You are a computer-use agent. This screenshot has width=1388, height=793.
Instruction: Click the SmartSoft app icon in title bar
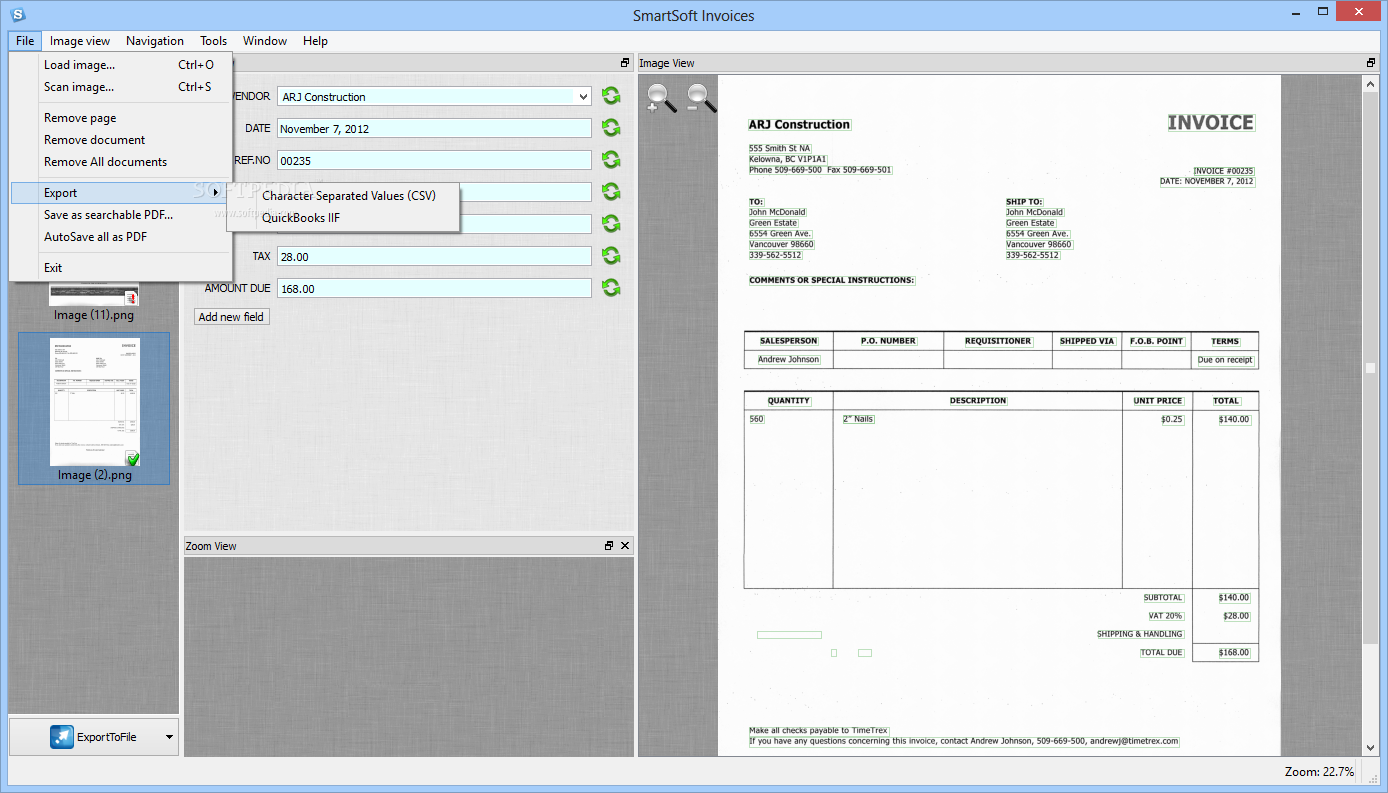pyautogui.click(x=17, y=14)
